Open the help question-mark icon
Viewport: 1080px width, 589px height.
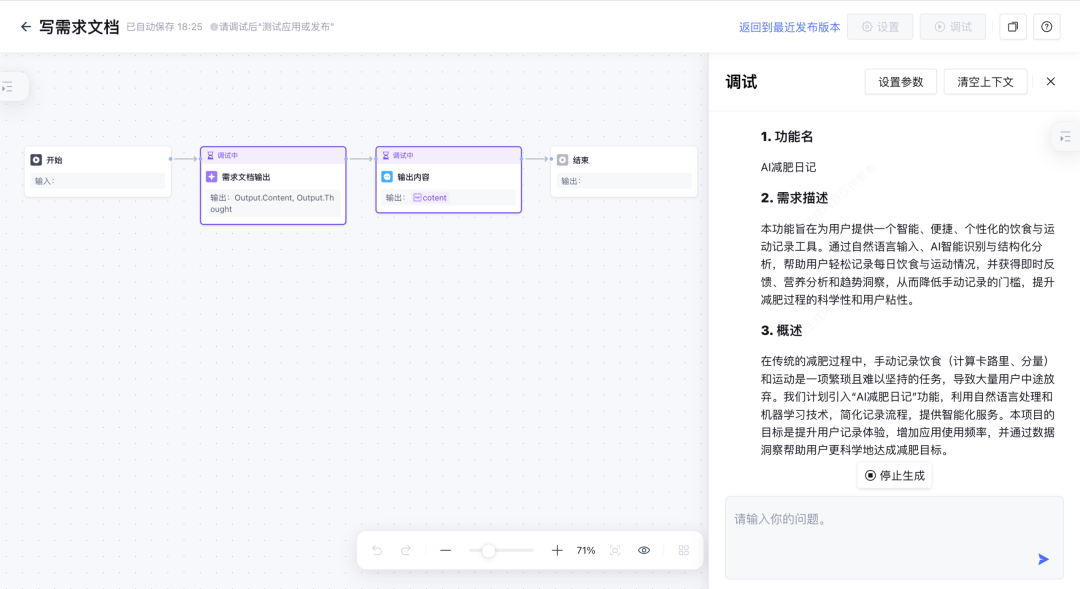click(1046, 26)
